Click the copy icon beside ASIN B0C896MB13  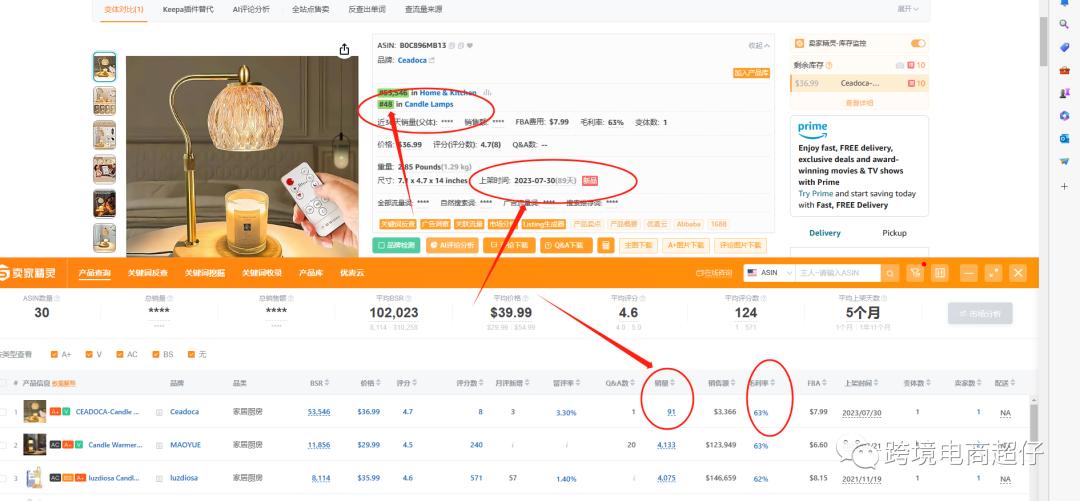click(452, 45)
